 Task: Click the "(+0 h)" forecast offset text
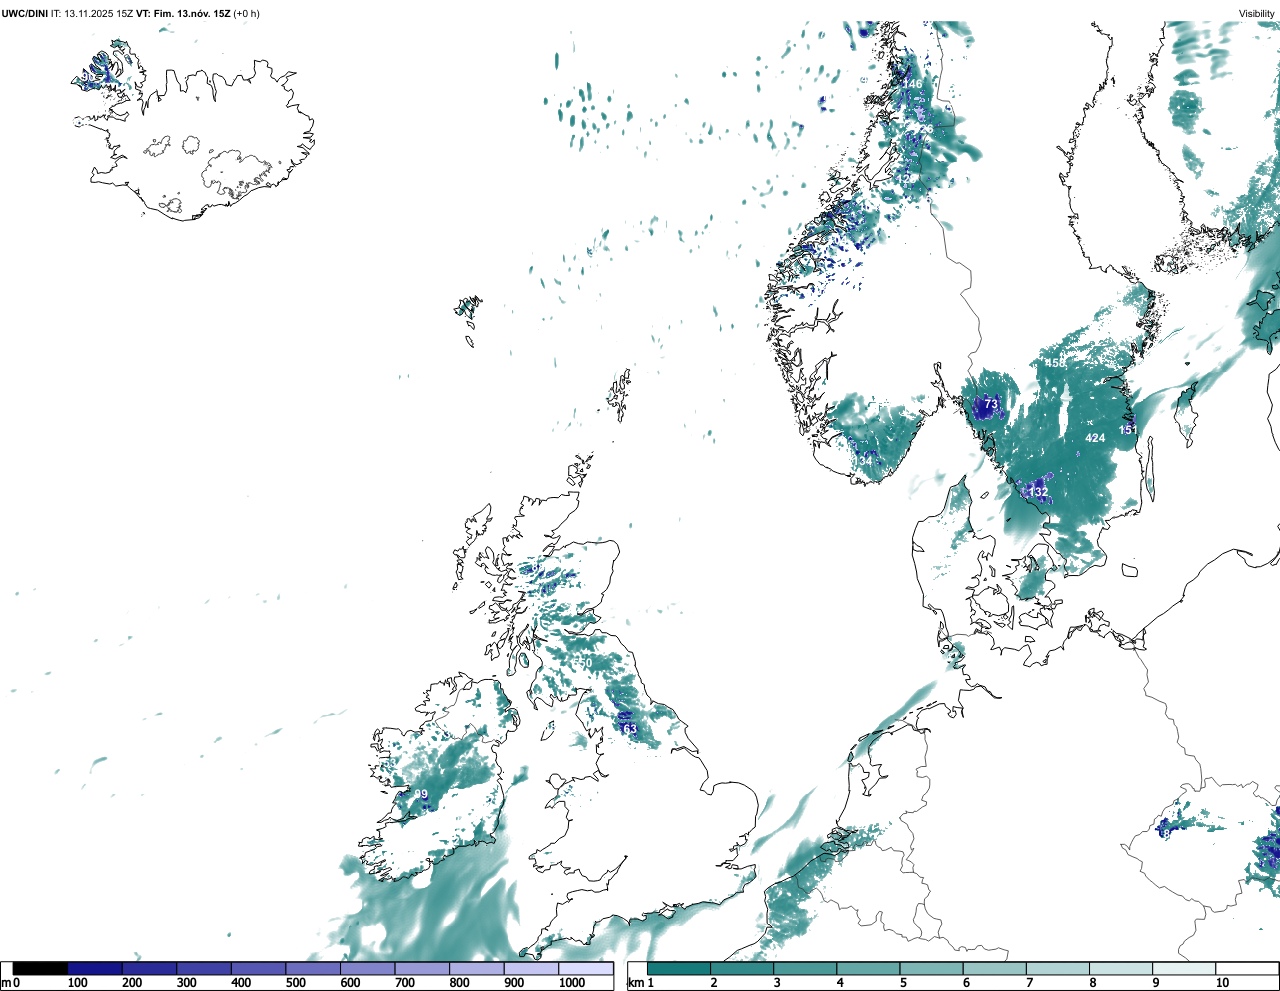point(246,13)
